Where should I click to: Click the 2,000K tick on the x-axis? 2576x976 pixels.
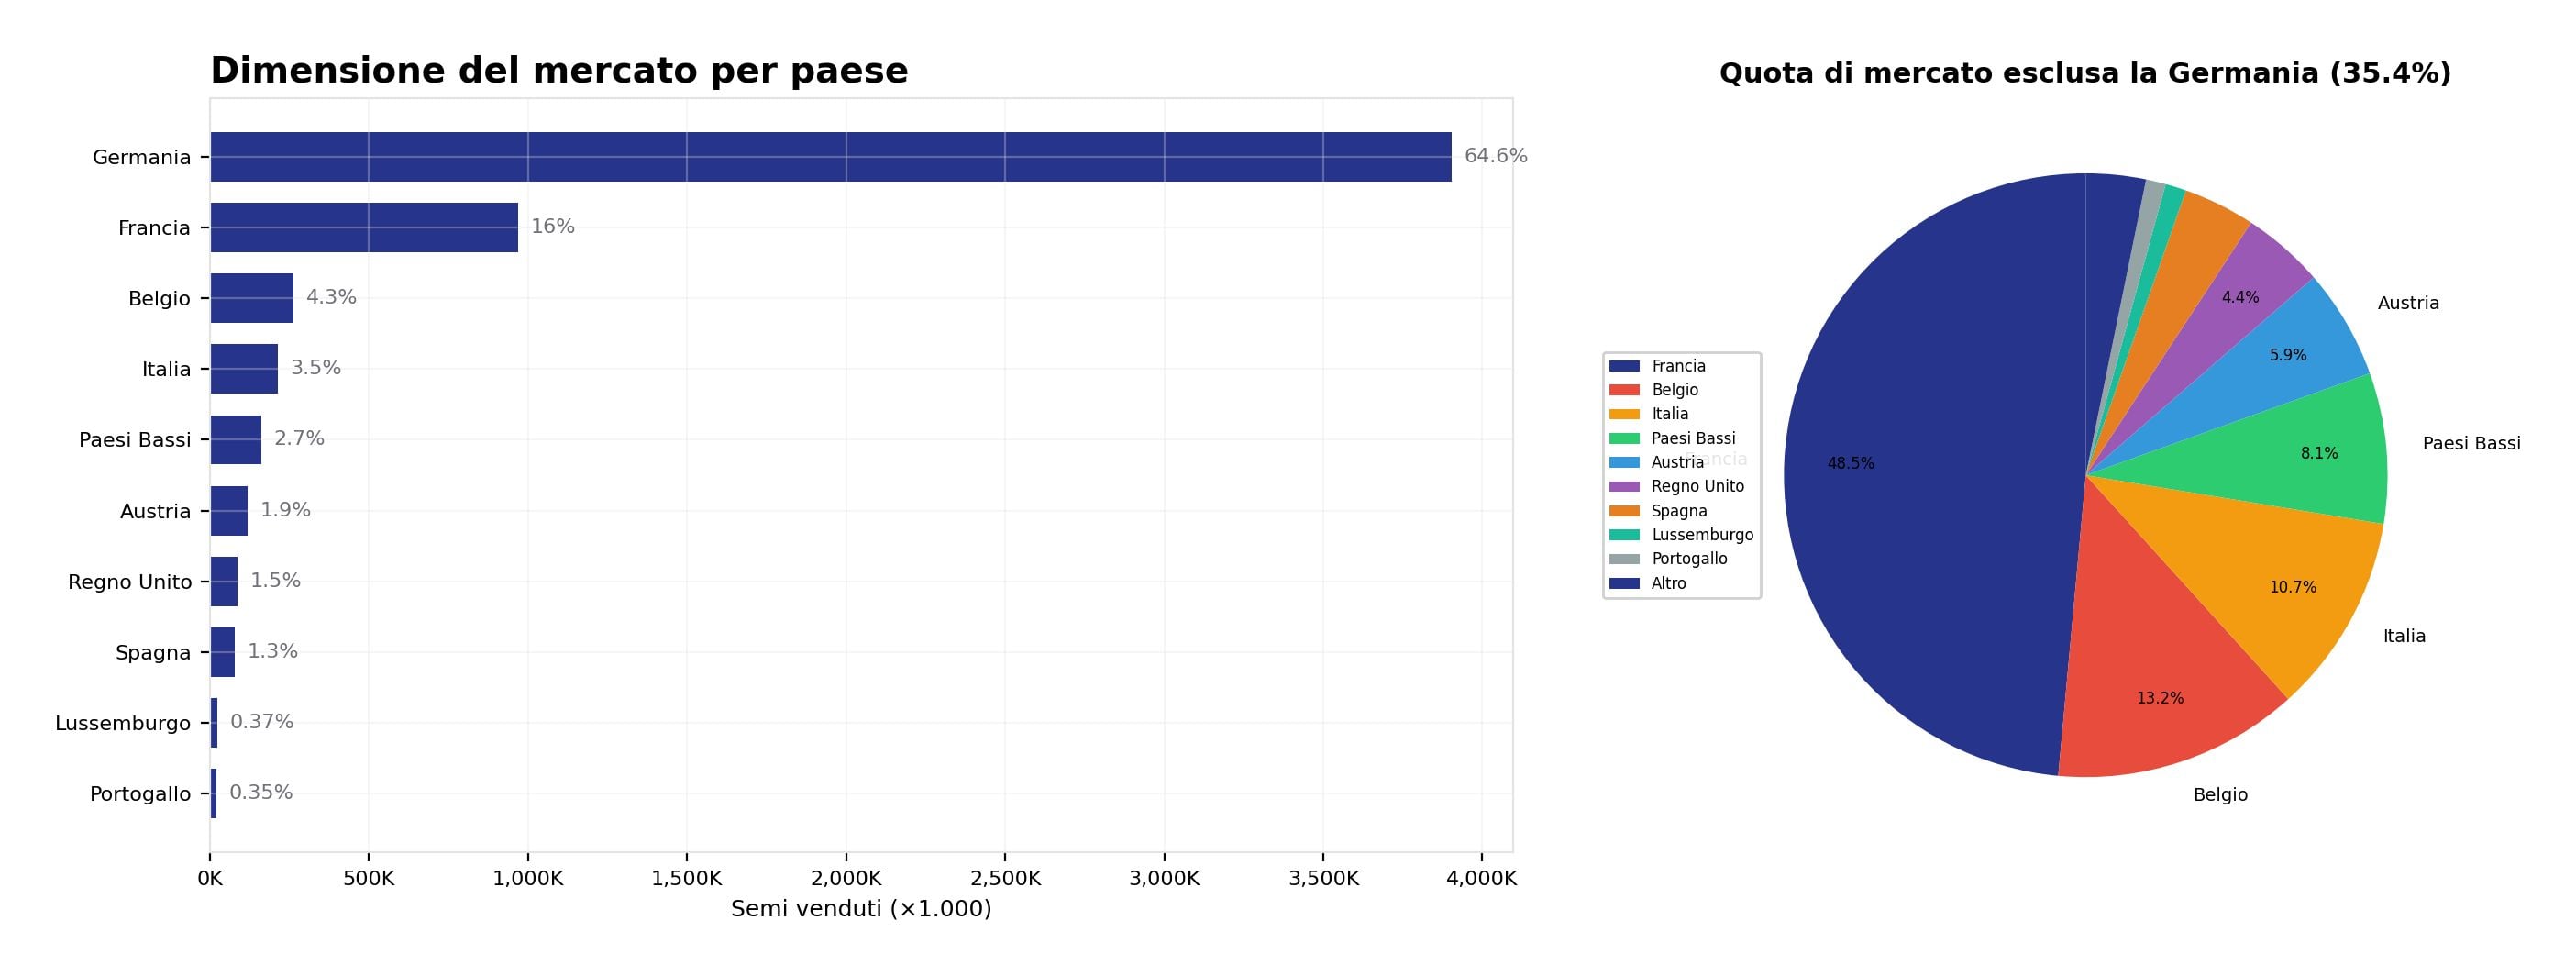[846, 879]
